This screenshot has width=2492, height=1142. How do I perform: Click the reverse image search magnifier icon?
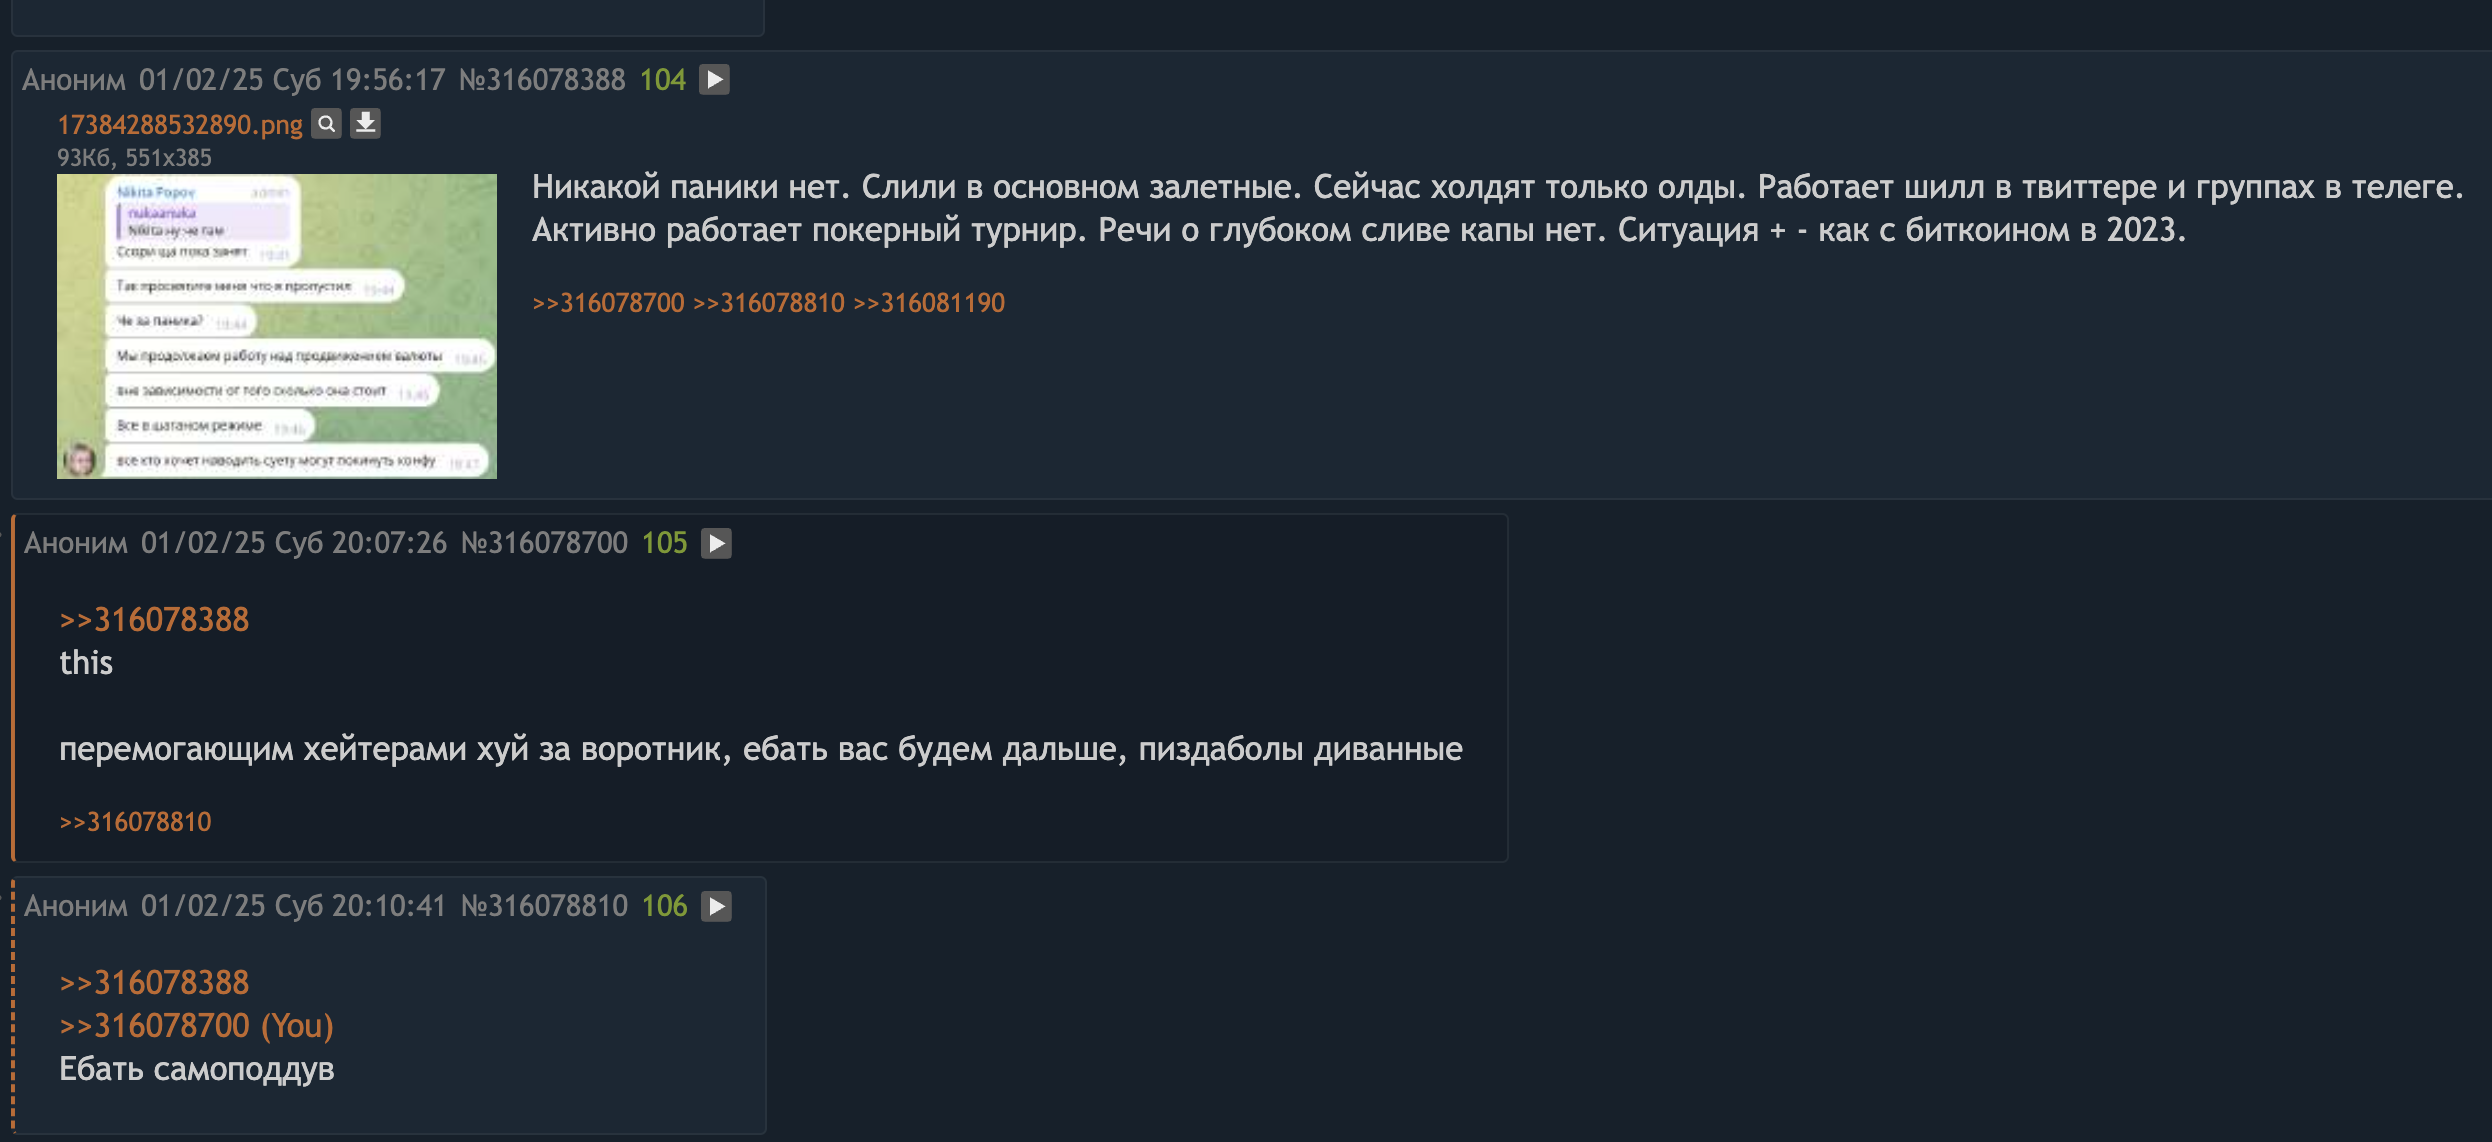coord(326,124)
